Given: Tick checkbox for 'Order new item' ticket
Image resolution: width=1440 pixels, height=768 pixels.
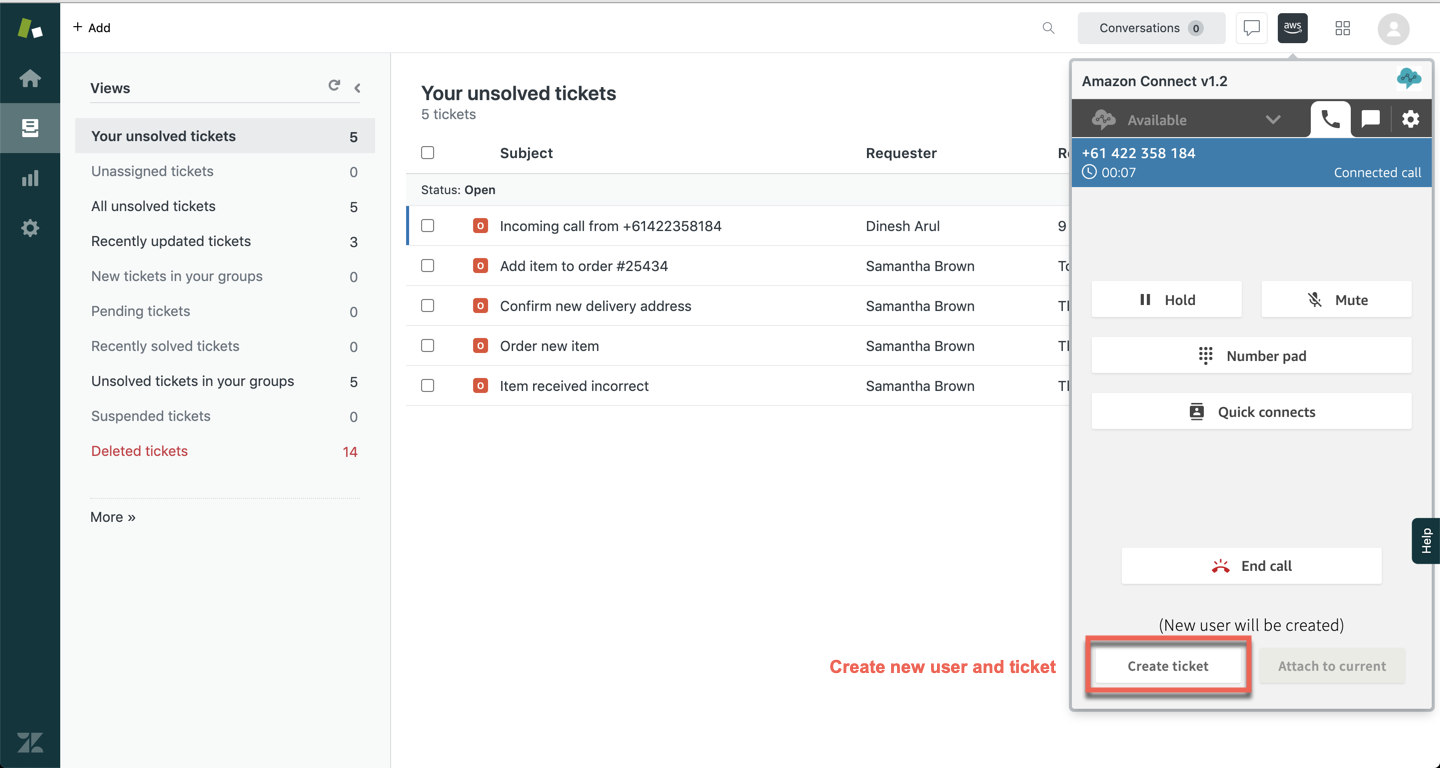Looking at the screenshot, I should click(428, 346).
